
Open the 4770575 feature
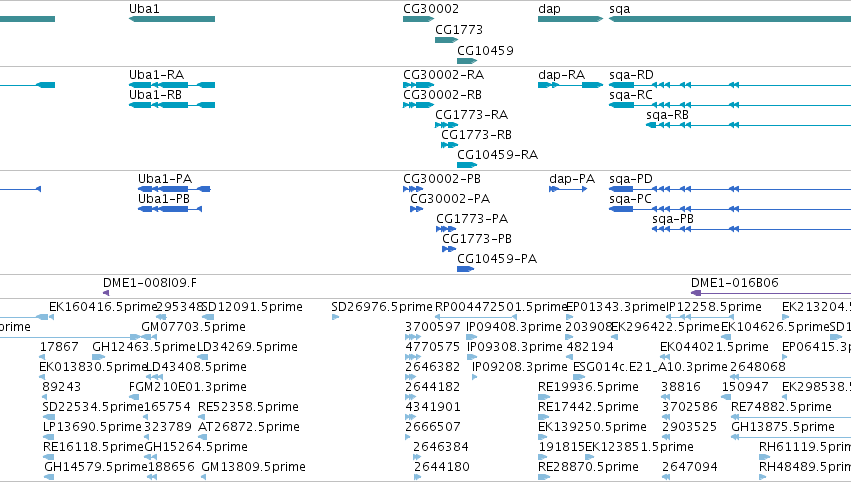coord(433,347)
